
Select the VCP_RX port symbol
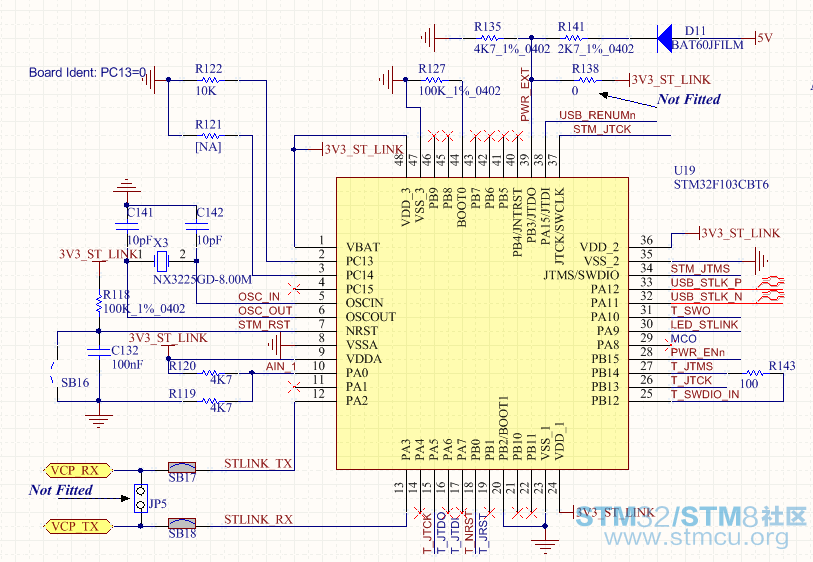pos(78,470)
